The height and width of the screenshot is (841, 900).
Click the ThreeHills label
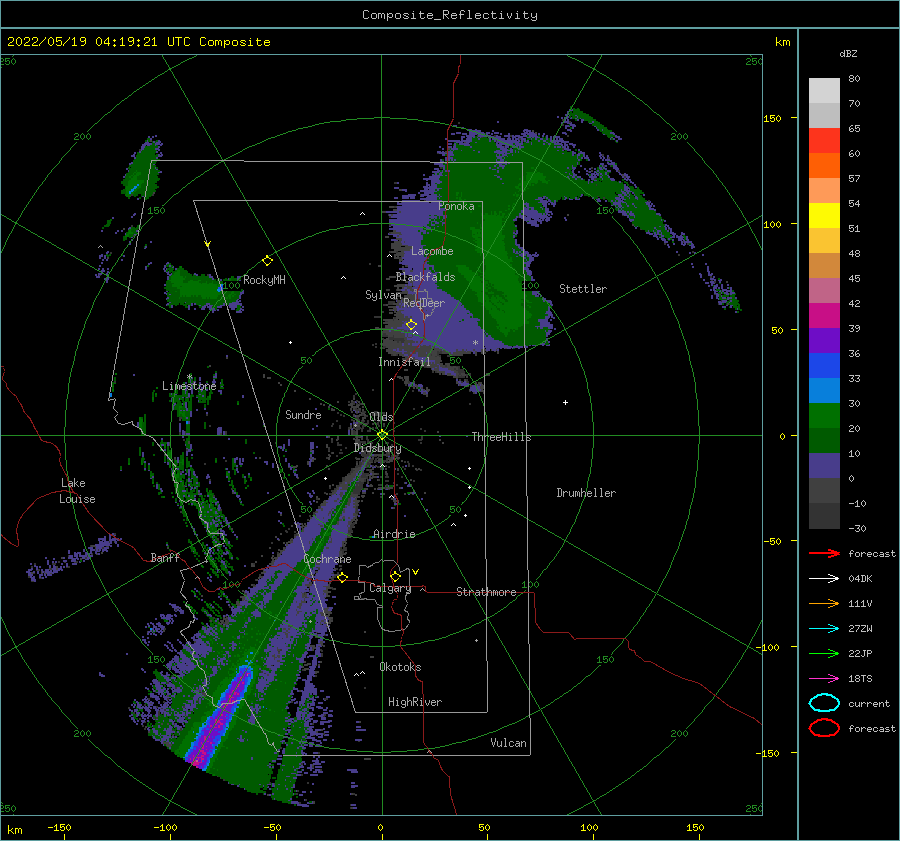(x=502, y=437)
